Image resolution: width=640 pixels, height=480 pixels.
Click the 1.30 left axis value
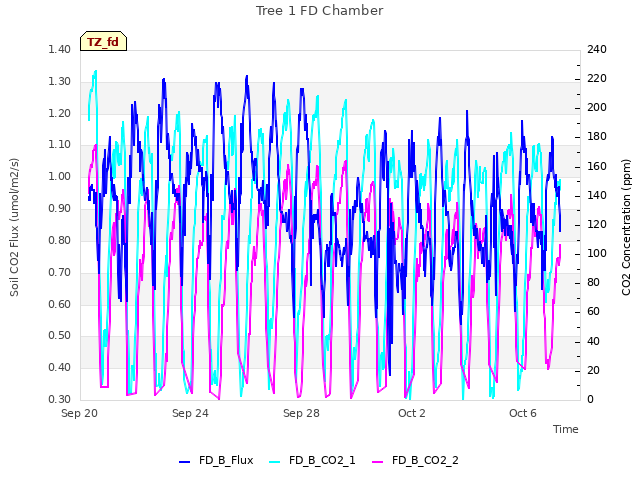tap(60, 82)
